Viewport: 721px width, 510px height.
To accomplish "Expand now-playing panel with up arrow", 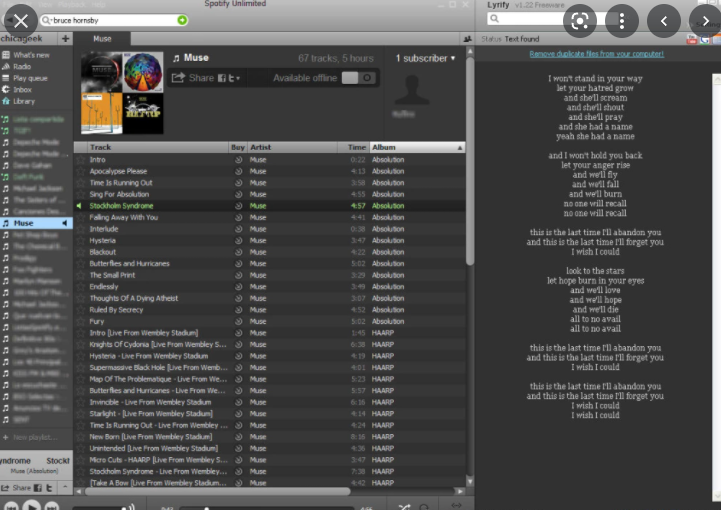I will (x=65, y=487).
